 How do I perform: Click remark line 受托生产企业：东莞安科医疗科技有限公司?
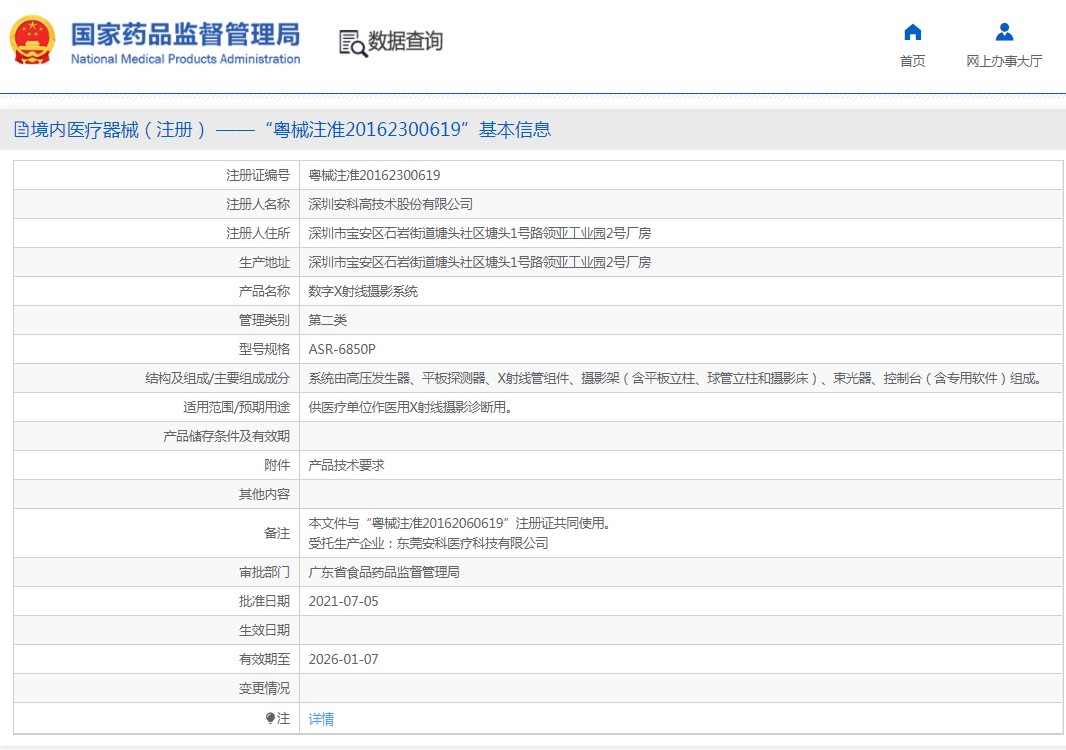tap(428, 543)
